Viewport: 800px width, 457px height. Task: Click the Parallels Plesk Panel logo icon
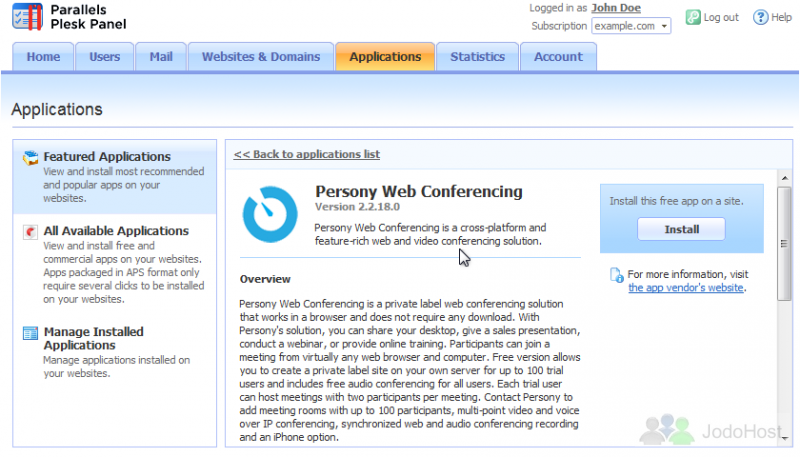click(x=28, y=17)
